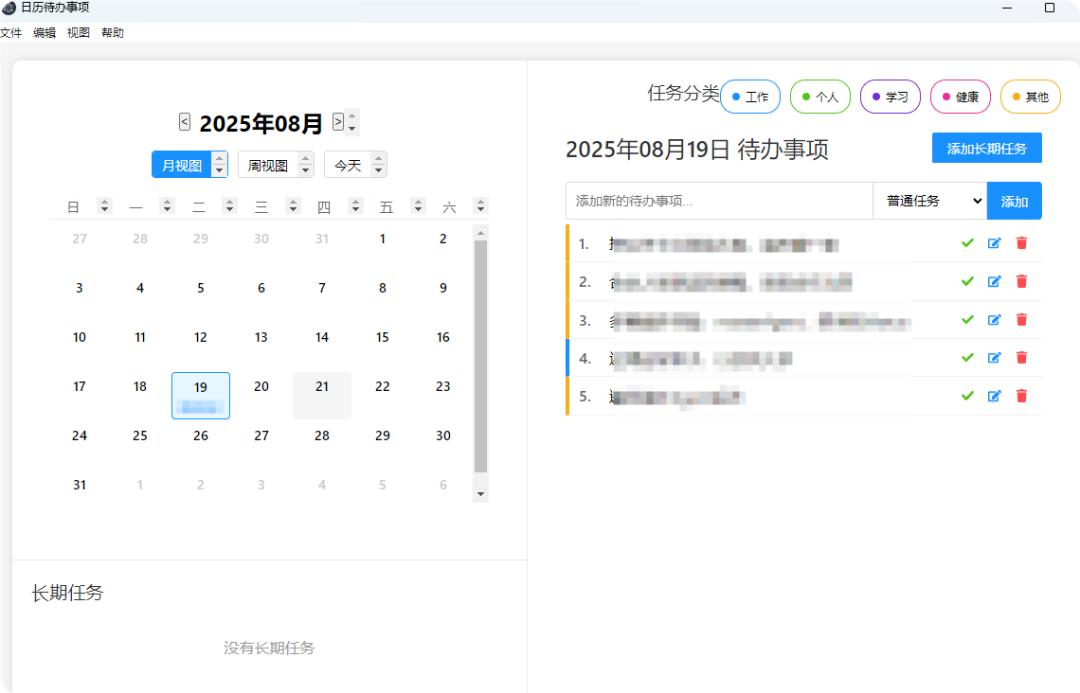Click calendar scrollbar down arrow
The height and width of the screenshot is (693, 1080).
(481, 494)
